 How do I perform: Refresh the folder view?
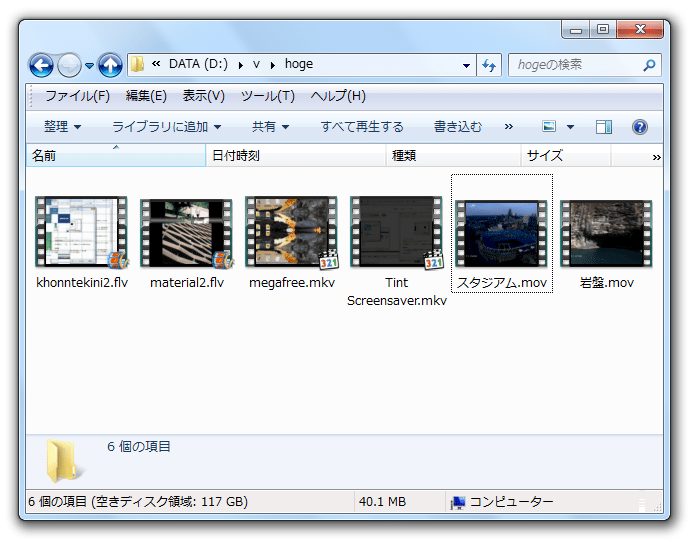[489, 65]
